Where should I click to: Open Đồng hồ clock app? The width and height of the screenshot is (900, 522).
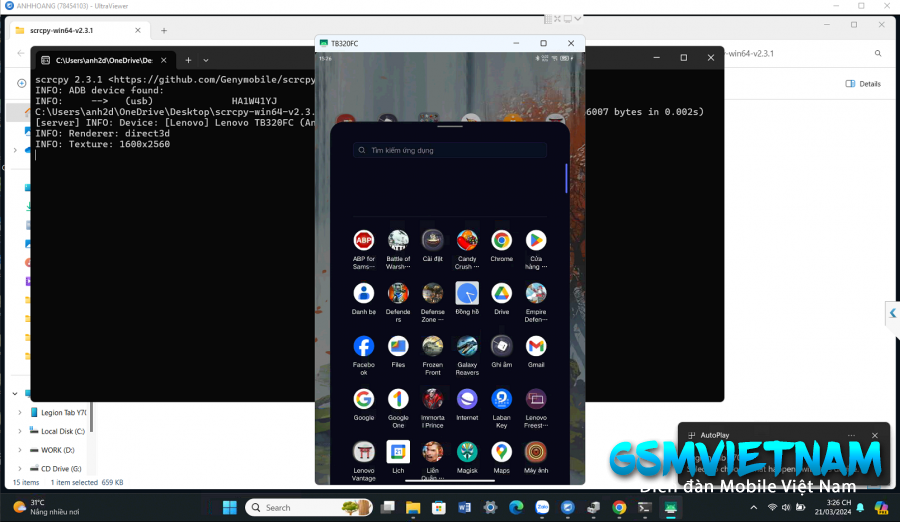(x=467, y=293)
